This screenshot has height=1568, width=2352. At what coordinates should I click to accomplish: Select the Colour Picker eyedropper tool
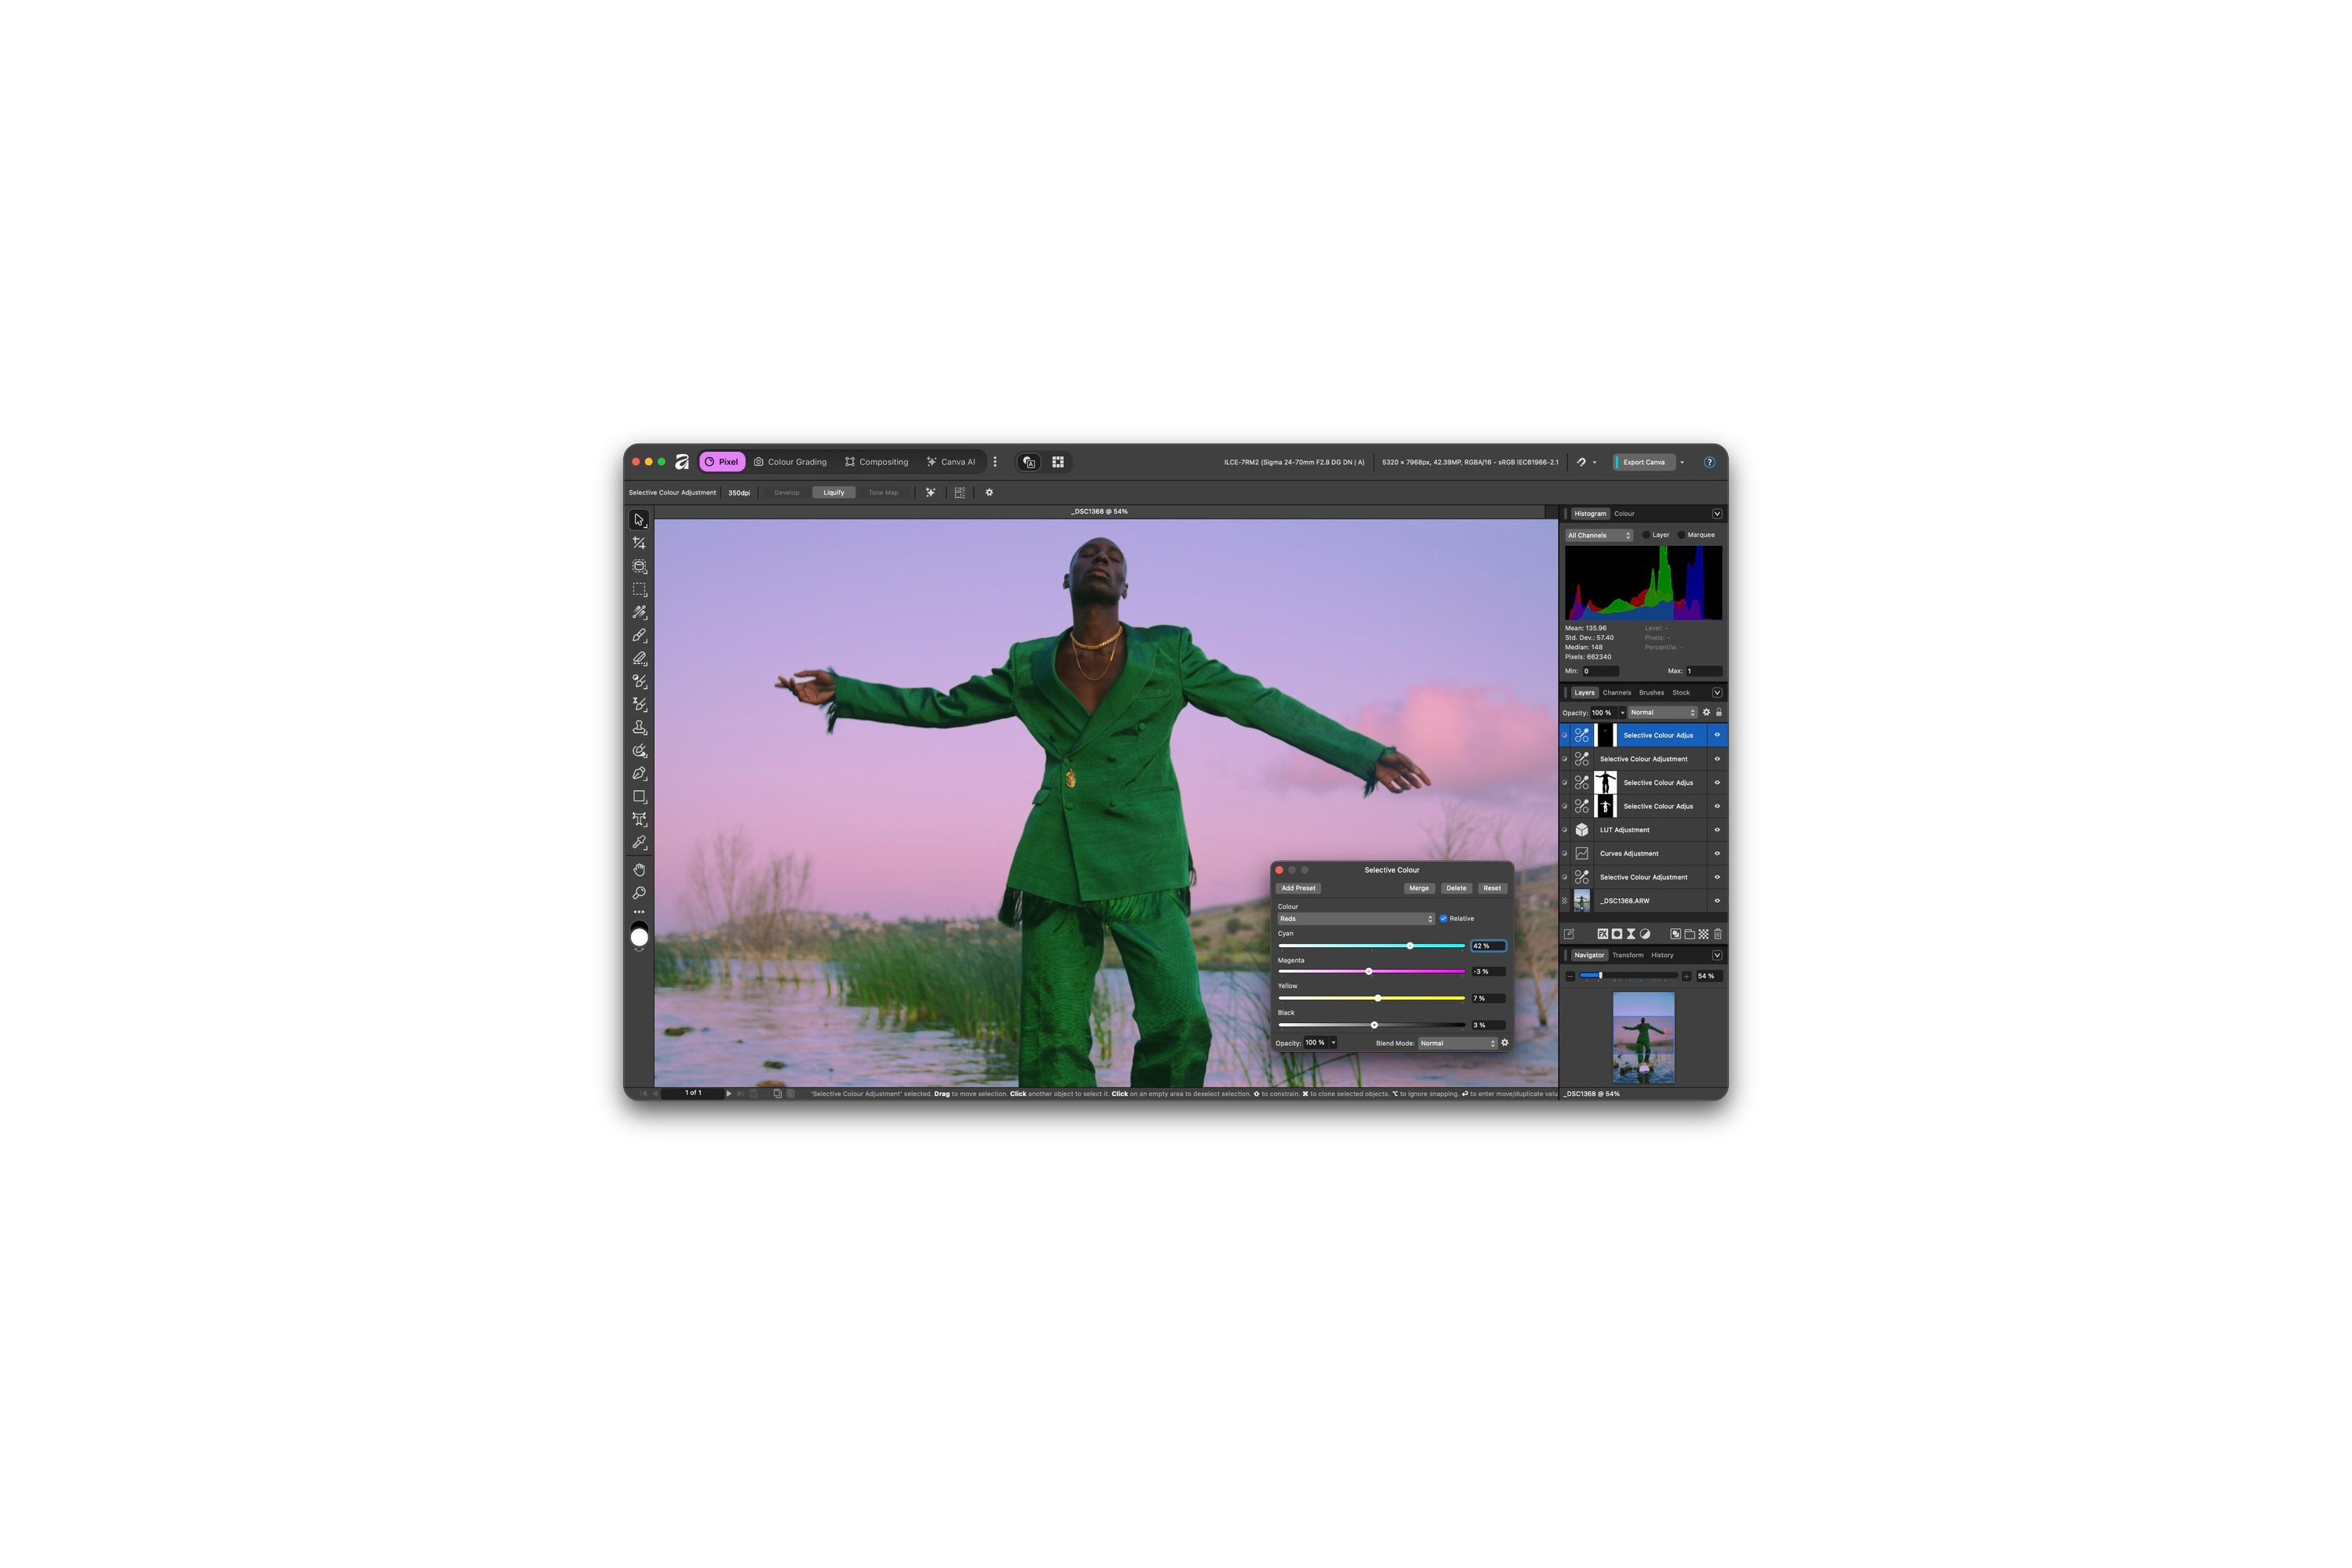(x=639, y=842)
